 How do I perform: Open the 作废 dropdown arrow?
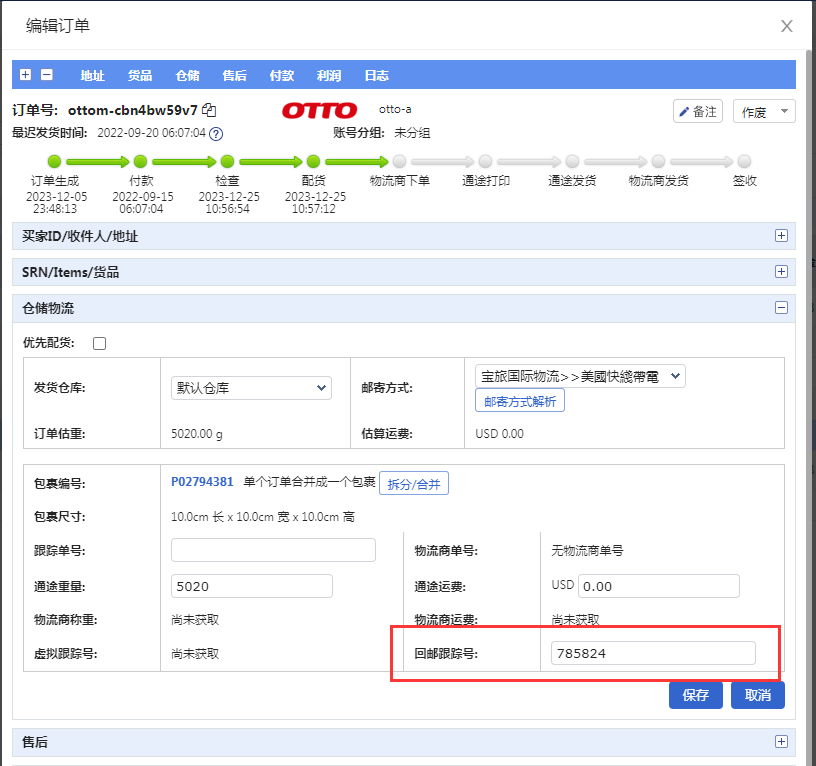[x=785, y=111]
